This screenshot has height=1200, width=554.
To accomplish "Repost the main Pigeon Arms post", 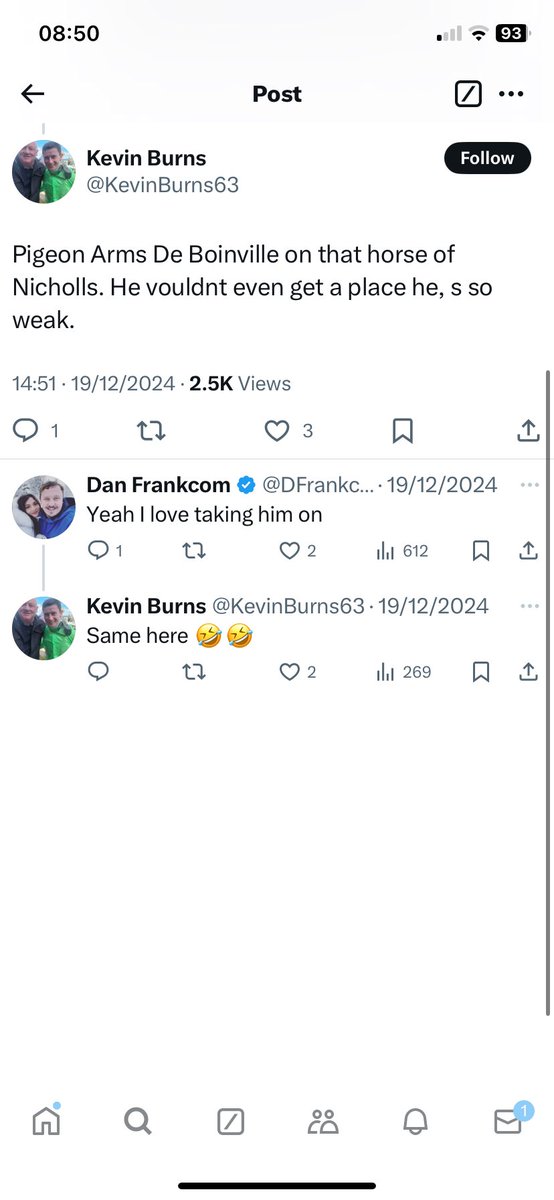I will point(150,430).
